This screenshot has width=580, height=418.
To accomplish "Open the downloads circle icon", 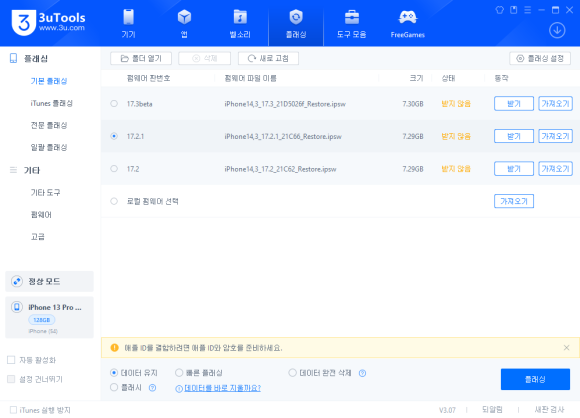I will [x=557, y=30].
